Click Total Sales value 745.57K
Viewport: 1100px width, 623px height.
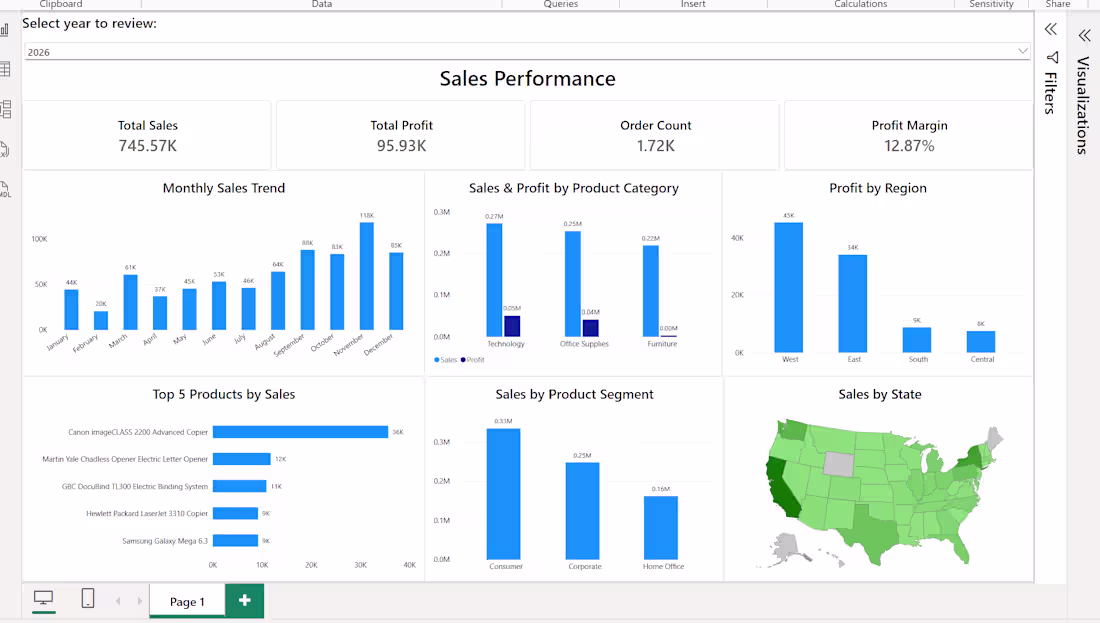(148, 146)
